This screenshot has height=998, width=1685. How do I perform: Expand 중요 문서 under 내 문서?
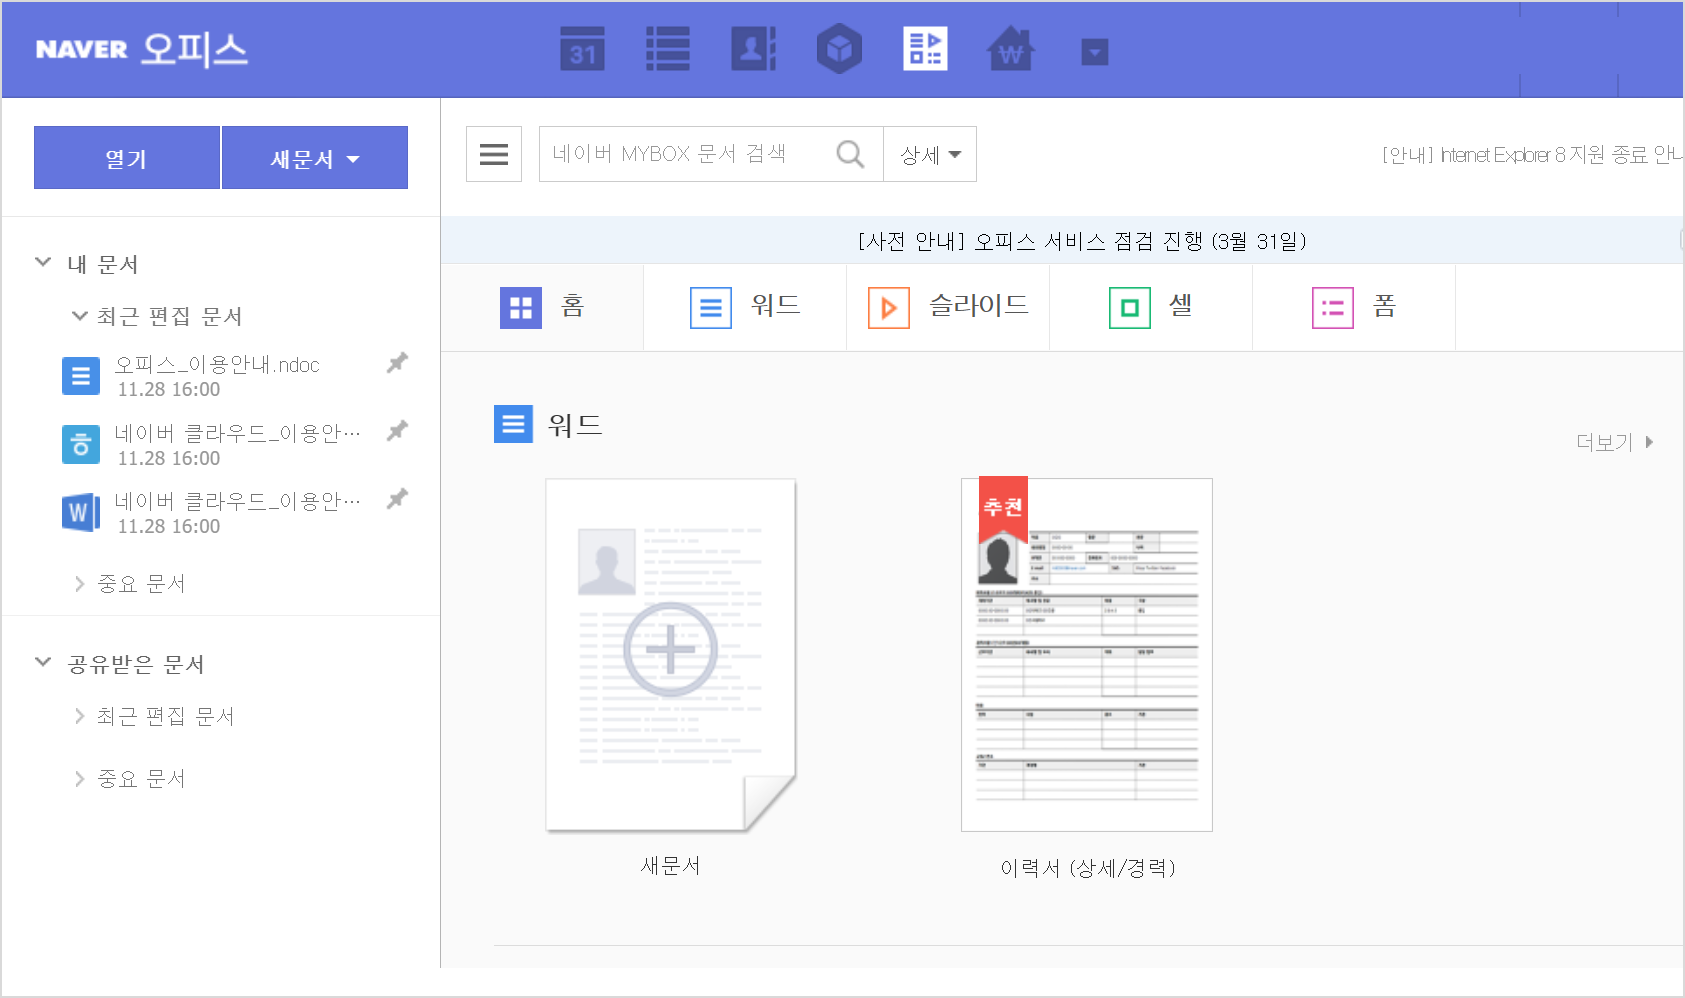coord(80,584)
